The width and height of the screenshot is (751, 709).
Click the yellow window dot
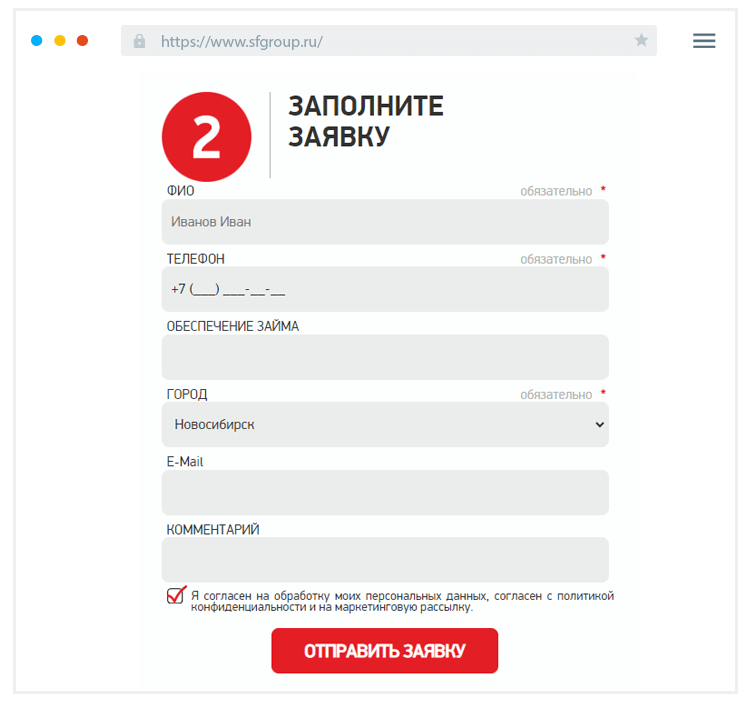point(60,41)
